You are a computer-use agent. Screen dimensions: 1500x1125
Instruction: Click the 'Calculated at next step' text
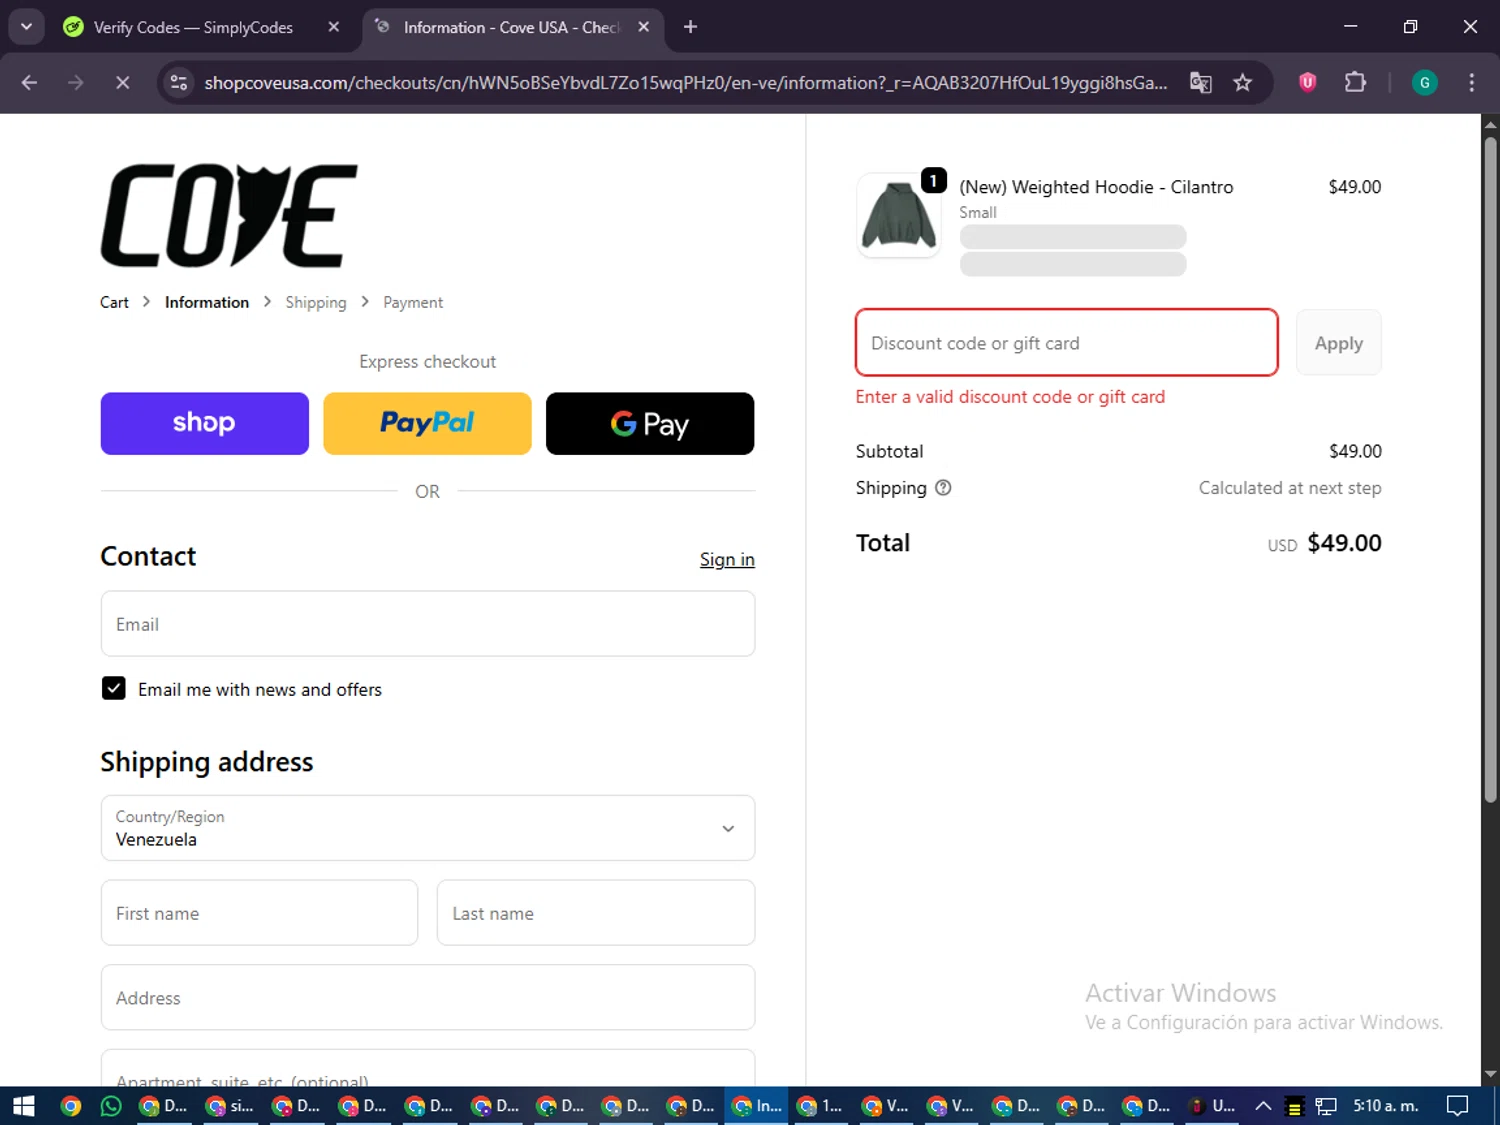tap(1290, 488)
